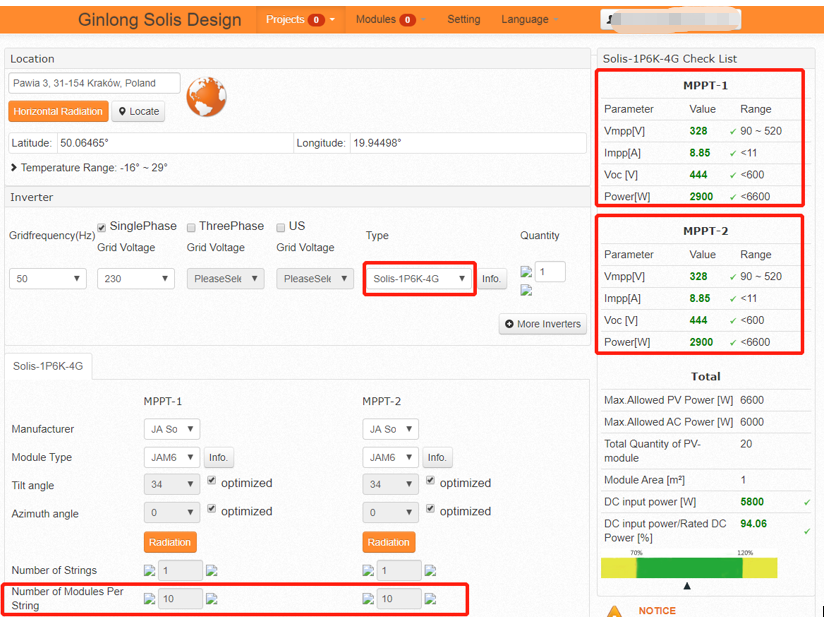Click the 94.06 power ratio value
827x629 pixels.
753,524
